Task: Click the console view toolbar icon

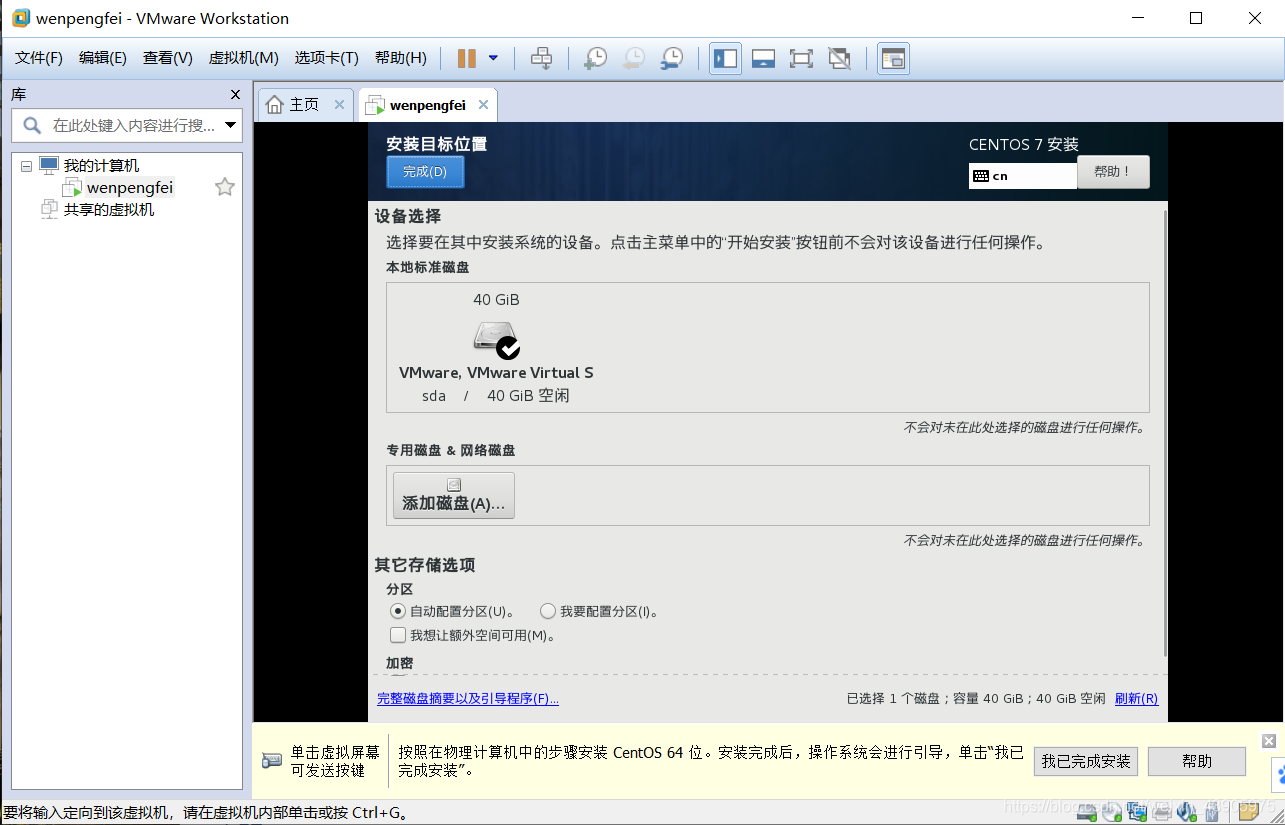Action: coord(893,58)
